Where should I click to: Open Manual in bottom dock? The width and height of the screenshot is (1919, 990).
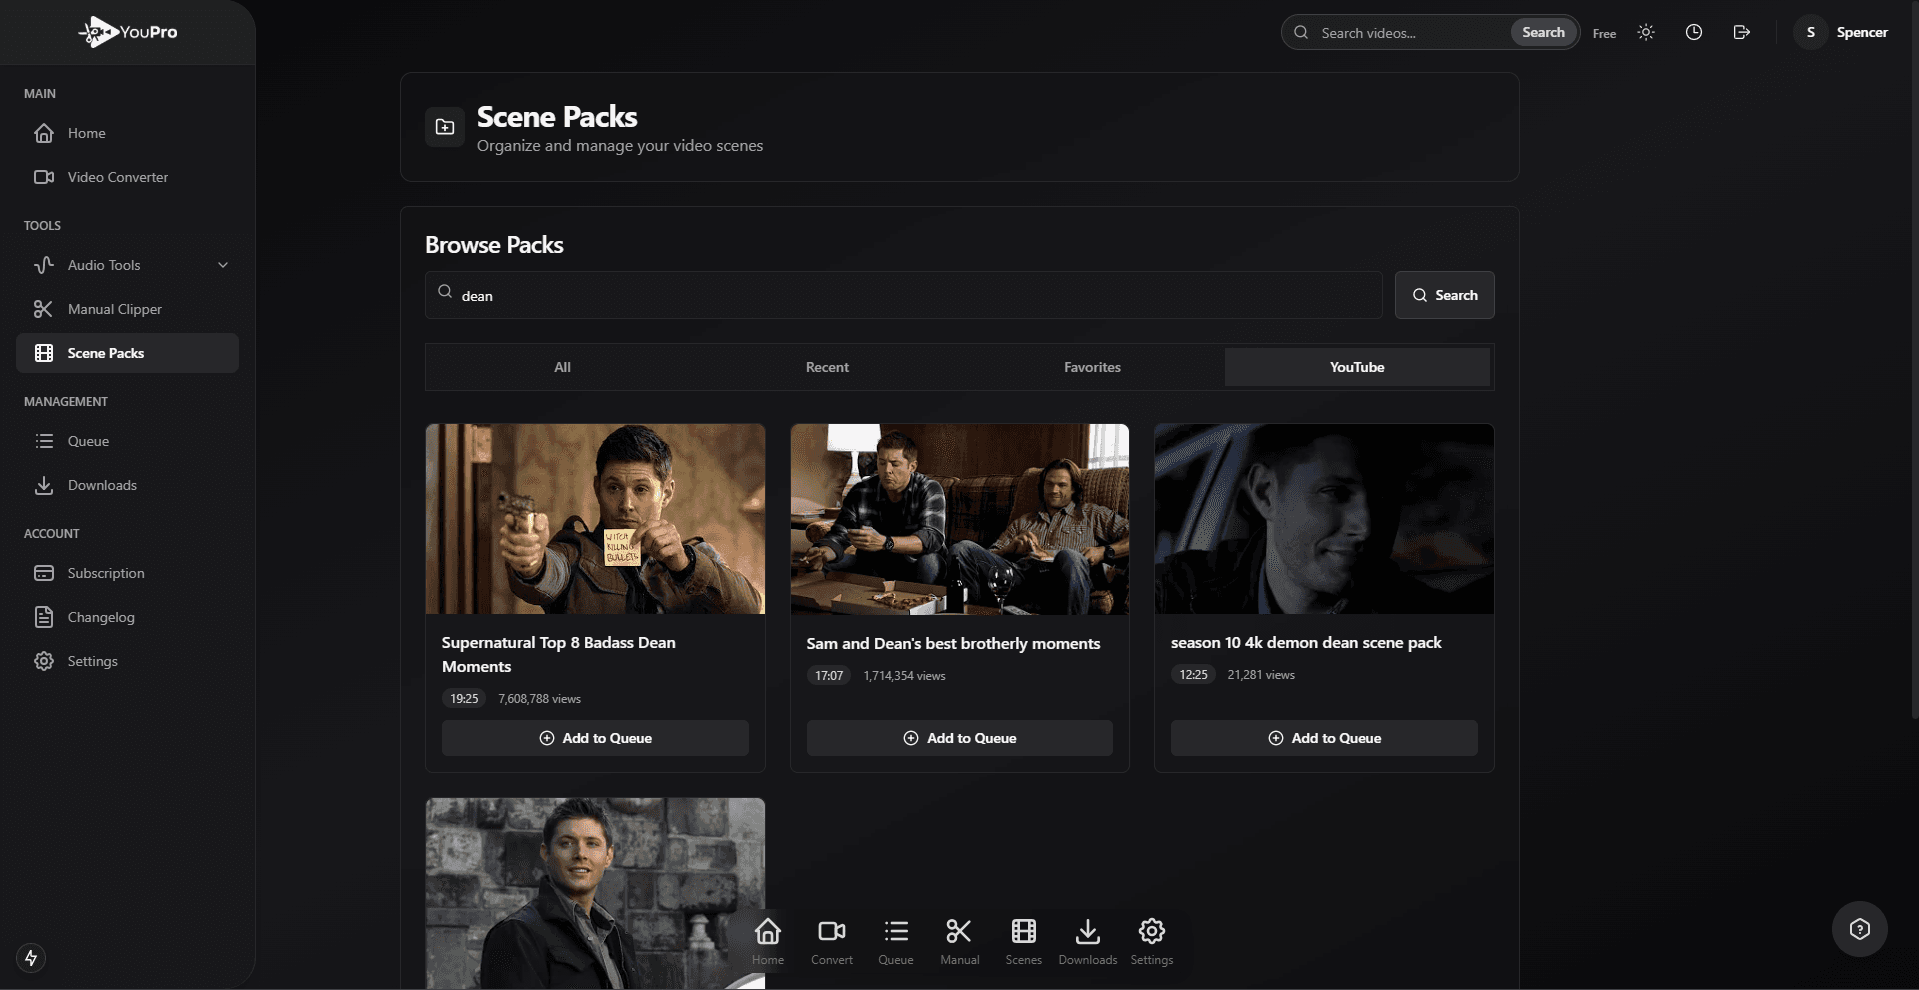pyautogui.click(x=960, y=941)
